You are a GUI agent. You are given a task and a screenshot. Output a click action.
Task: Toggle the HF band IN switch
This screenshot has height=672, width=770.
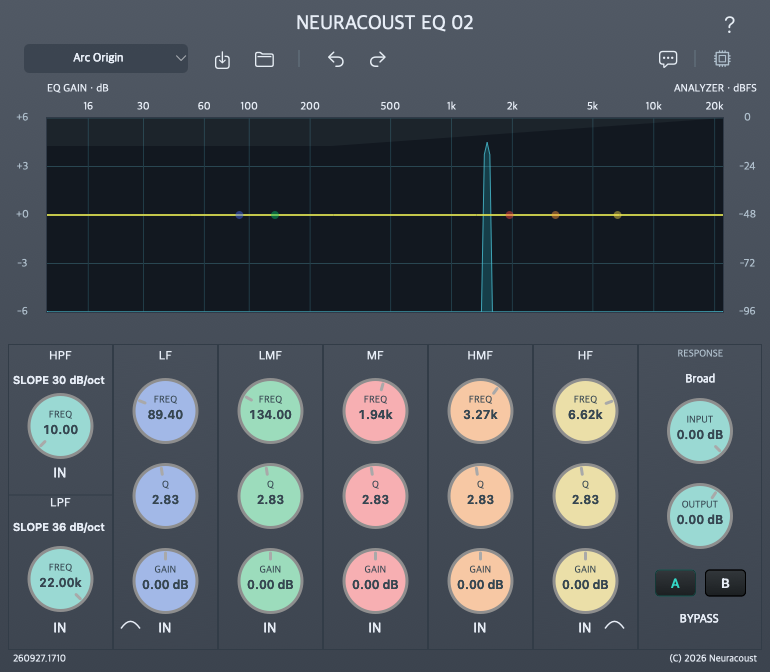(584, 627)
